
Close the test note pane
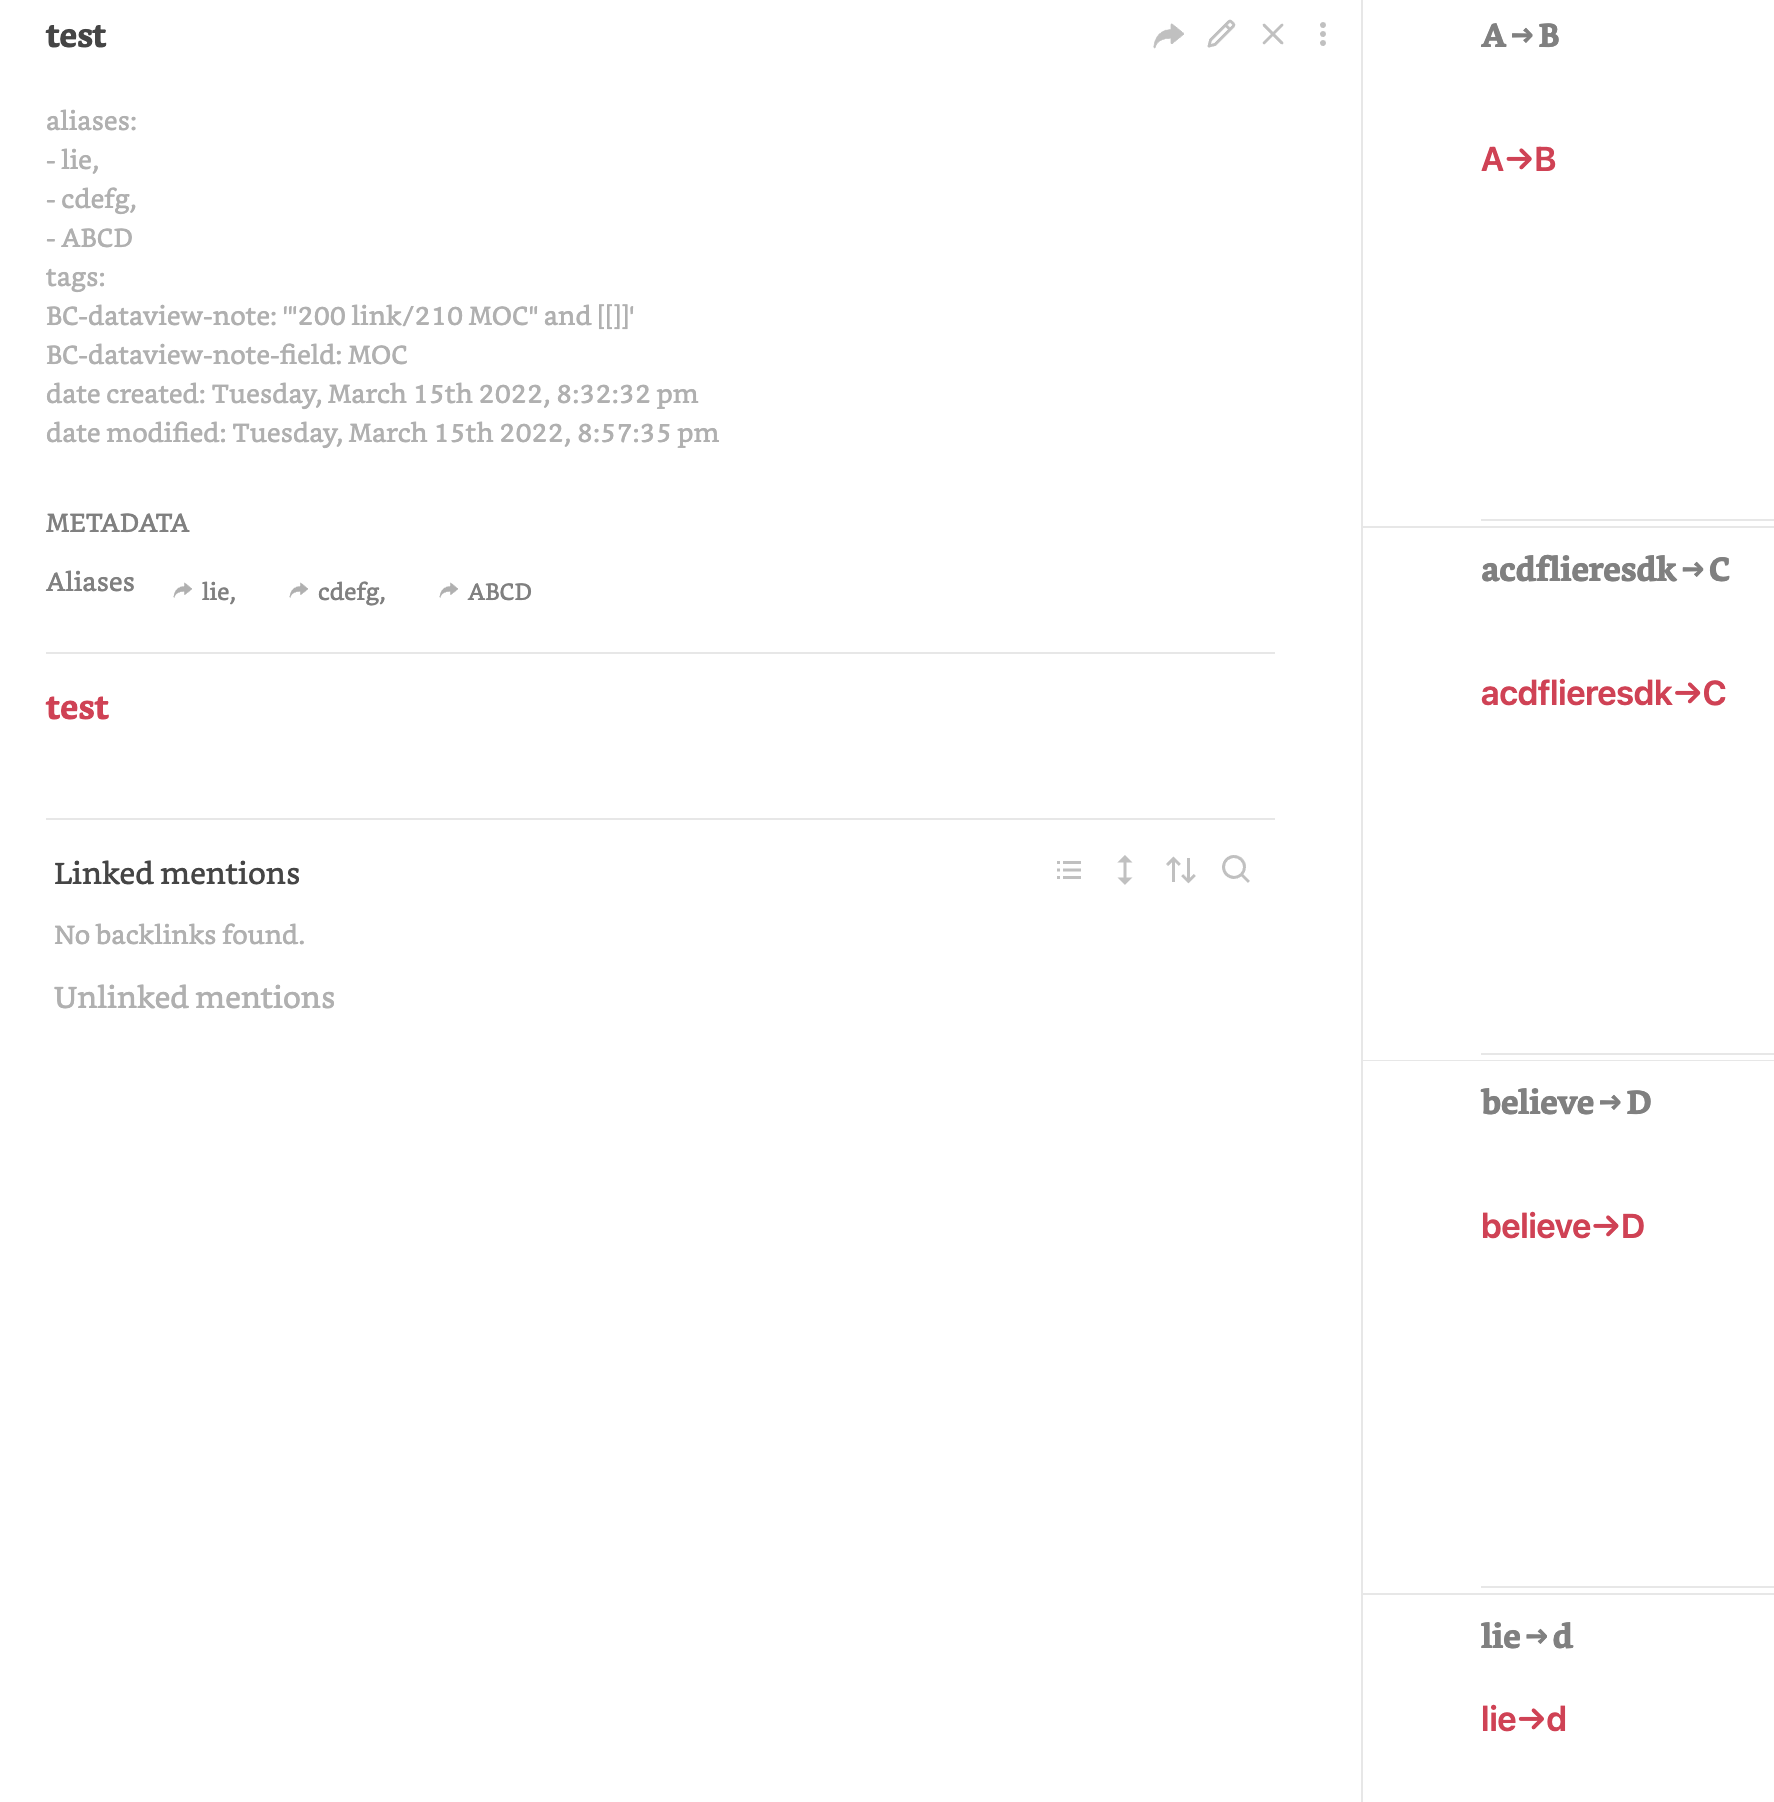coord(1273,35)
